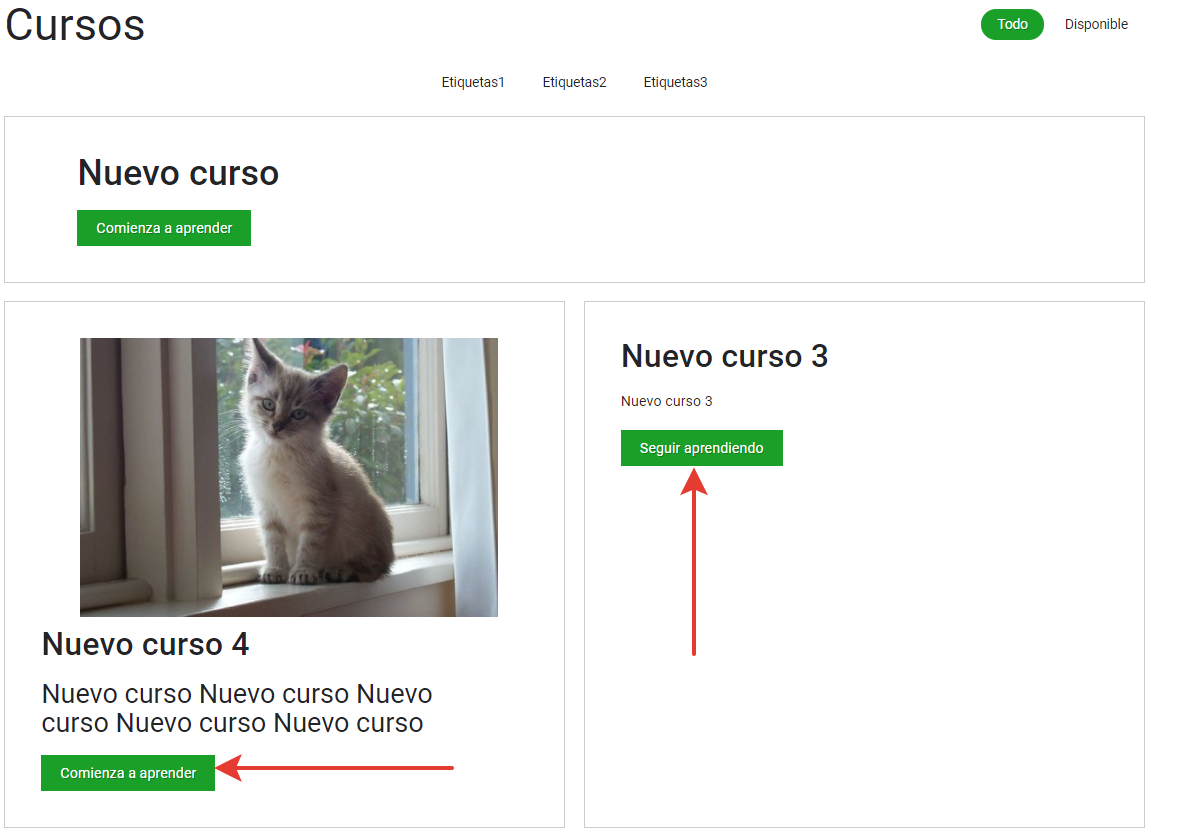Open the Nuevo curso 3 title heading
The image size is (1177, 840).
point(724,356)
